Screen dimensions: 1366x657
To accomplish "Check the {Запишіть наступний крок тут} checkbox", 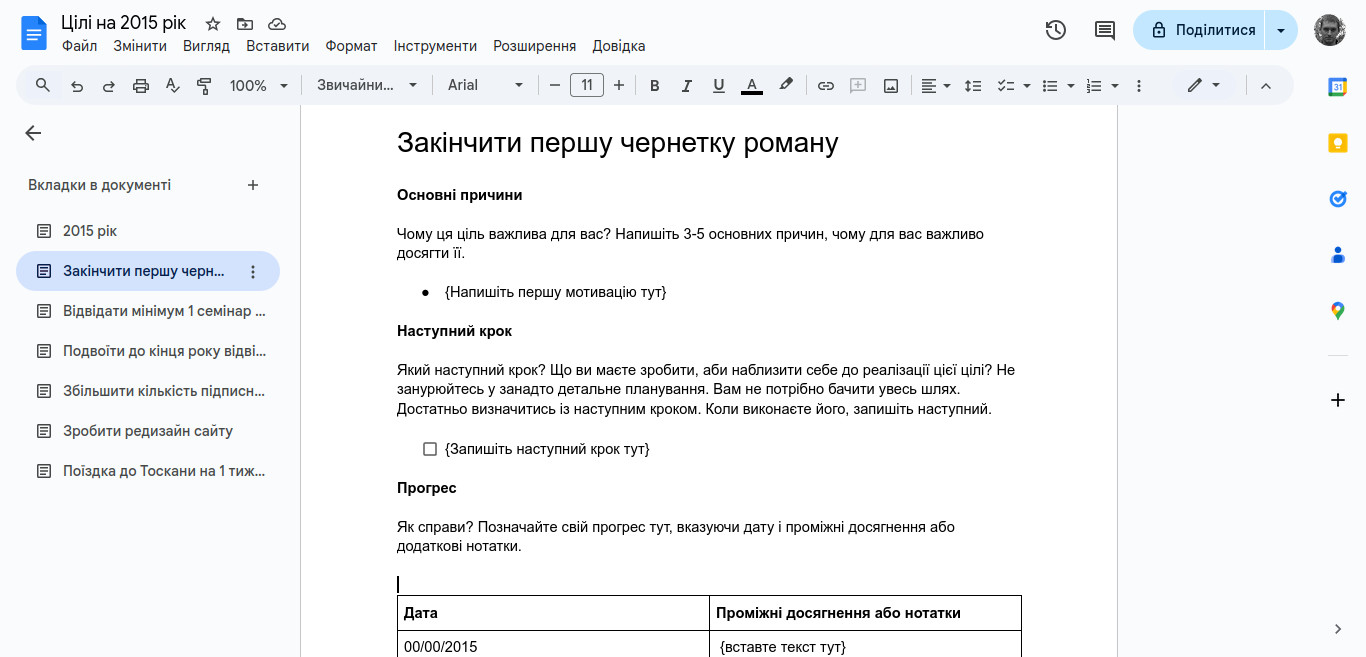I will (430, 449).
